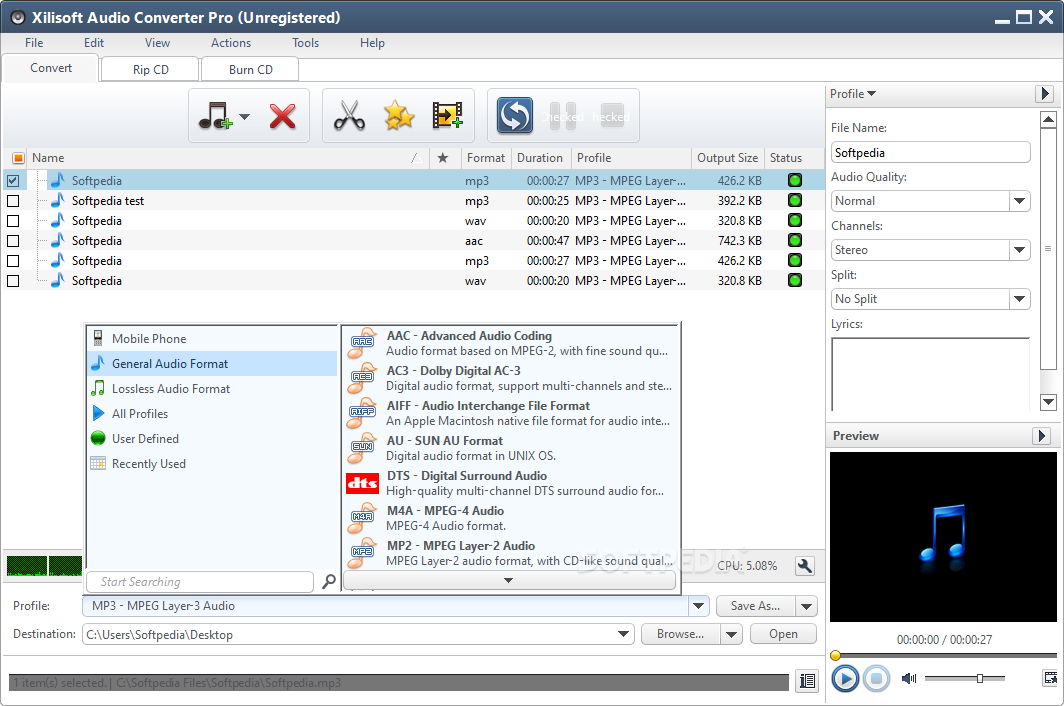This screenshot has width=1064, height=706.
Task: Click the Add File music note icon
Action: [x=215, y=116]
